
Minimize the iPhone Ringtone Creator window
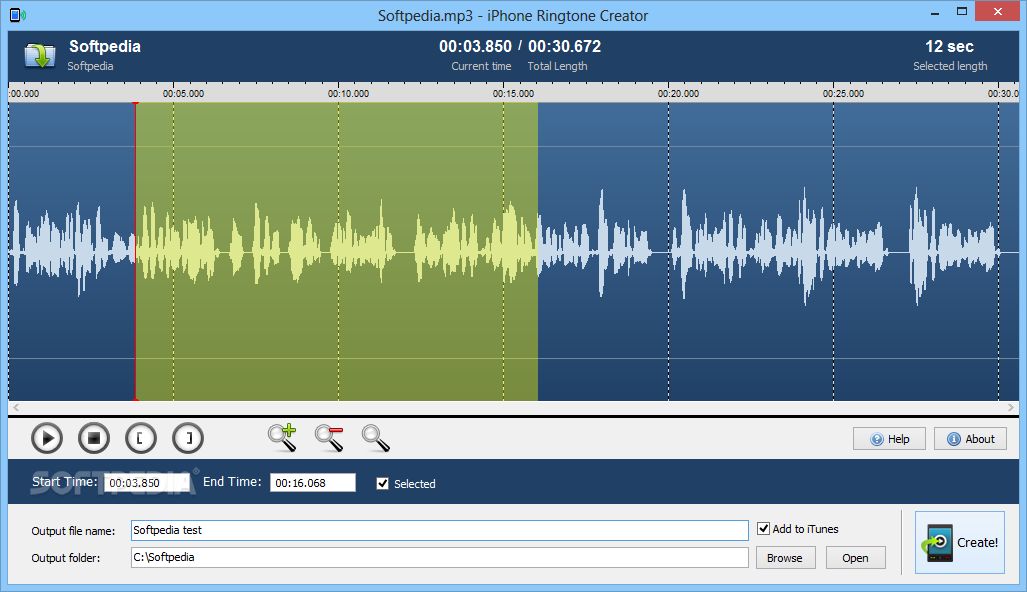[935, 12]
